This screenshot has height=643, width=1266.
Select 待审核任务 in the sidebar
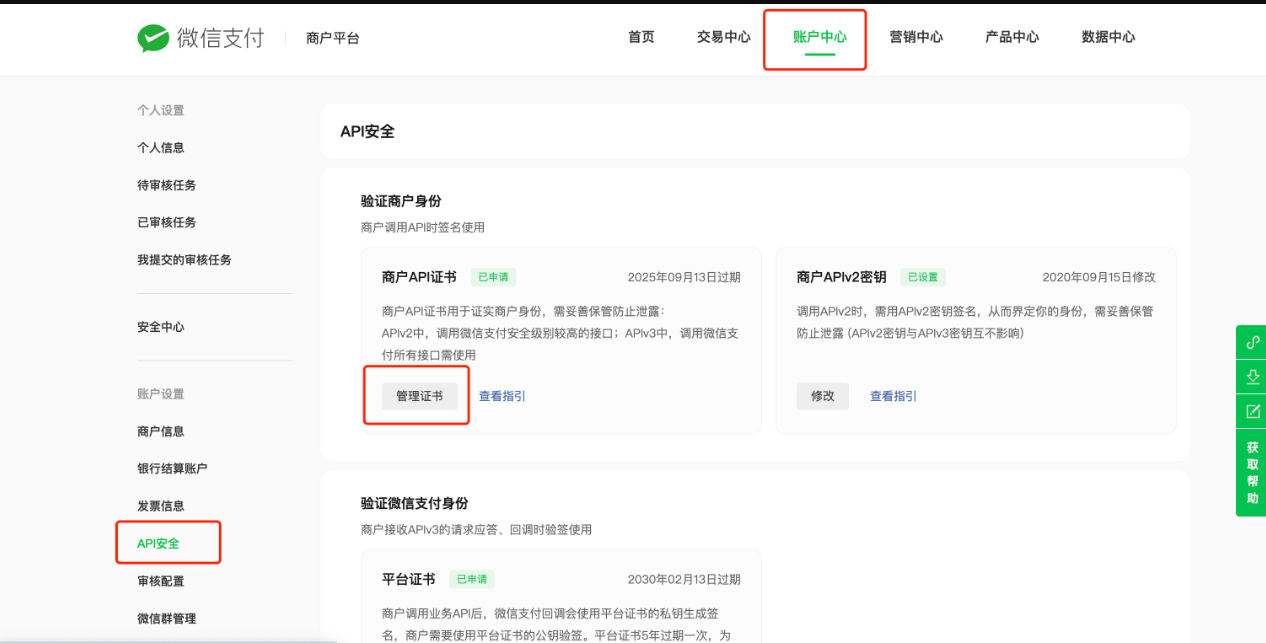click(167, 185)
